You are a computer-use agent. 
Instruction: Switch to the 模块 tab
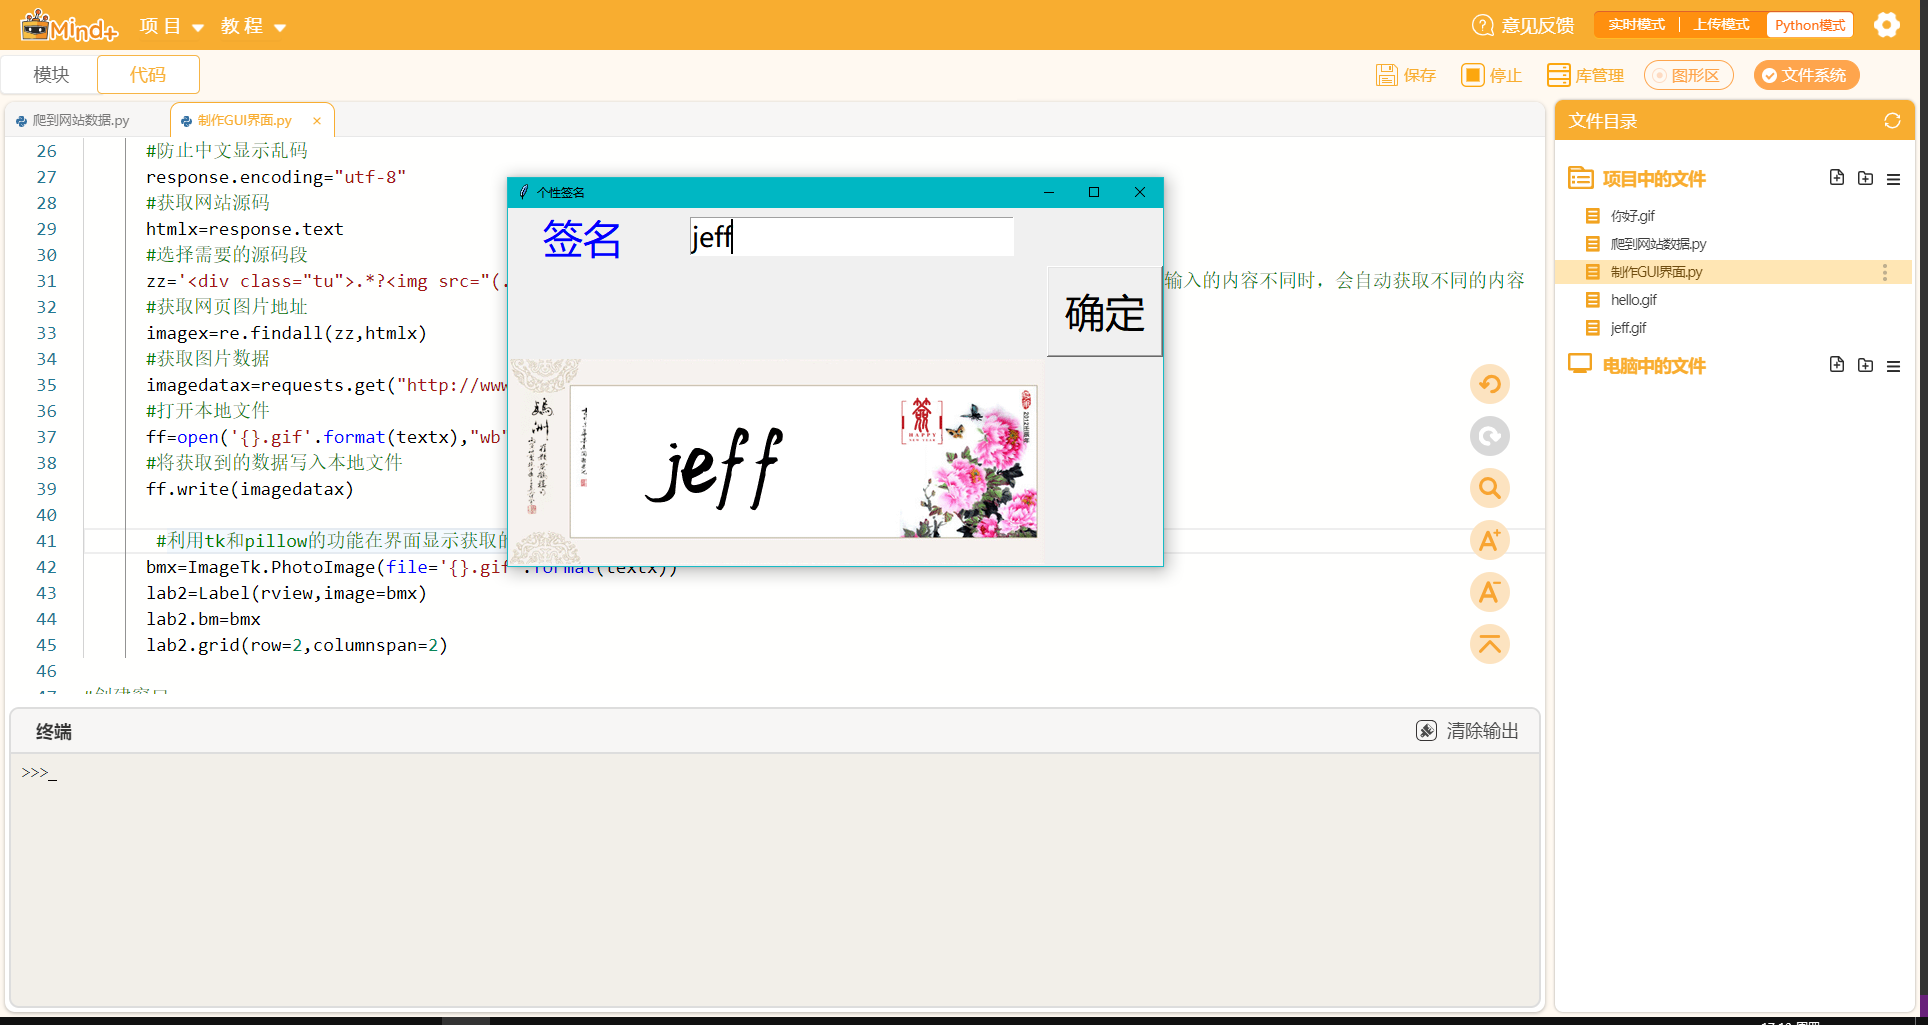coord(51,75)
